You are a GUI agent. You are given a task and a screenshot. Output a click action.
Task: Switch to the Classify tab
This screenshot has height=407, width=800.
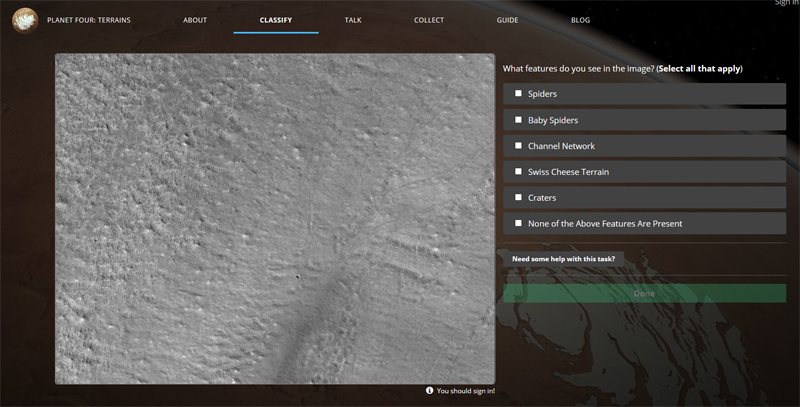276,20
